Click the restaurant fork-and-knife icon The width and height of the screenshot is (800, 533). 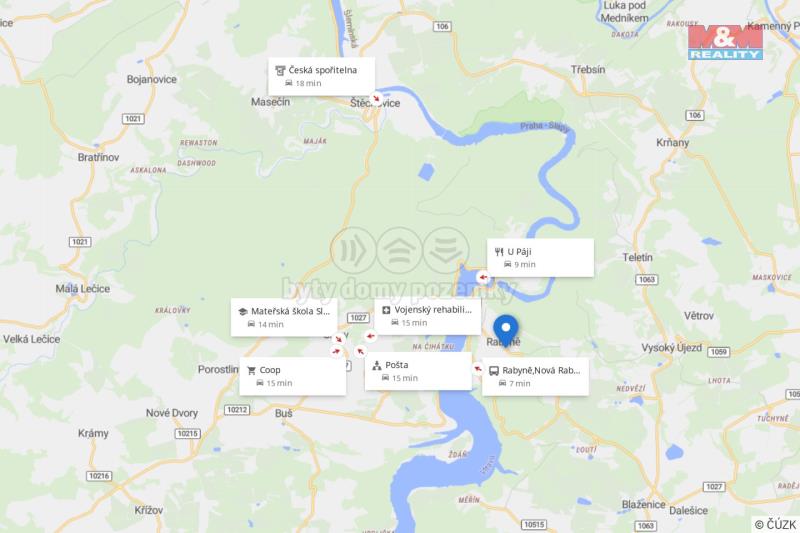tap(499, 251)
